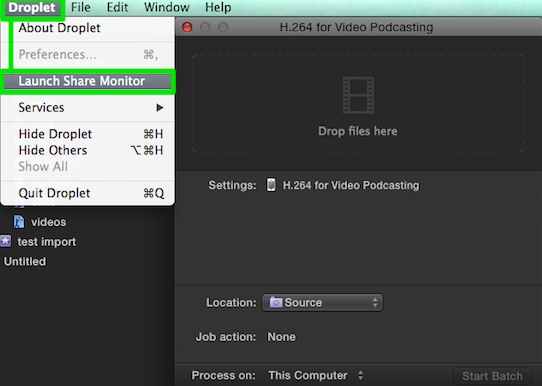Viewport: 542px width, 386px height.
Task: Close the H.264 for Video Podcasting window
Action: pyautogui.click(x=187, y=27)
